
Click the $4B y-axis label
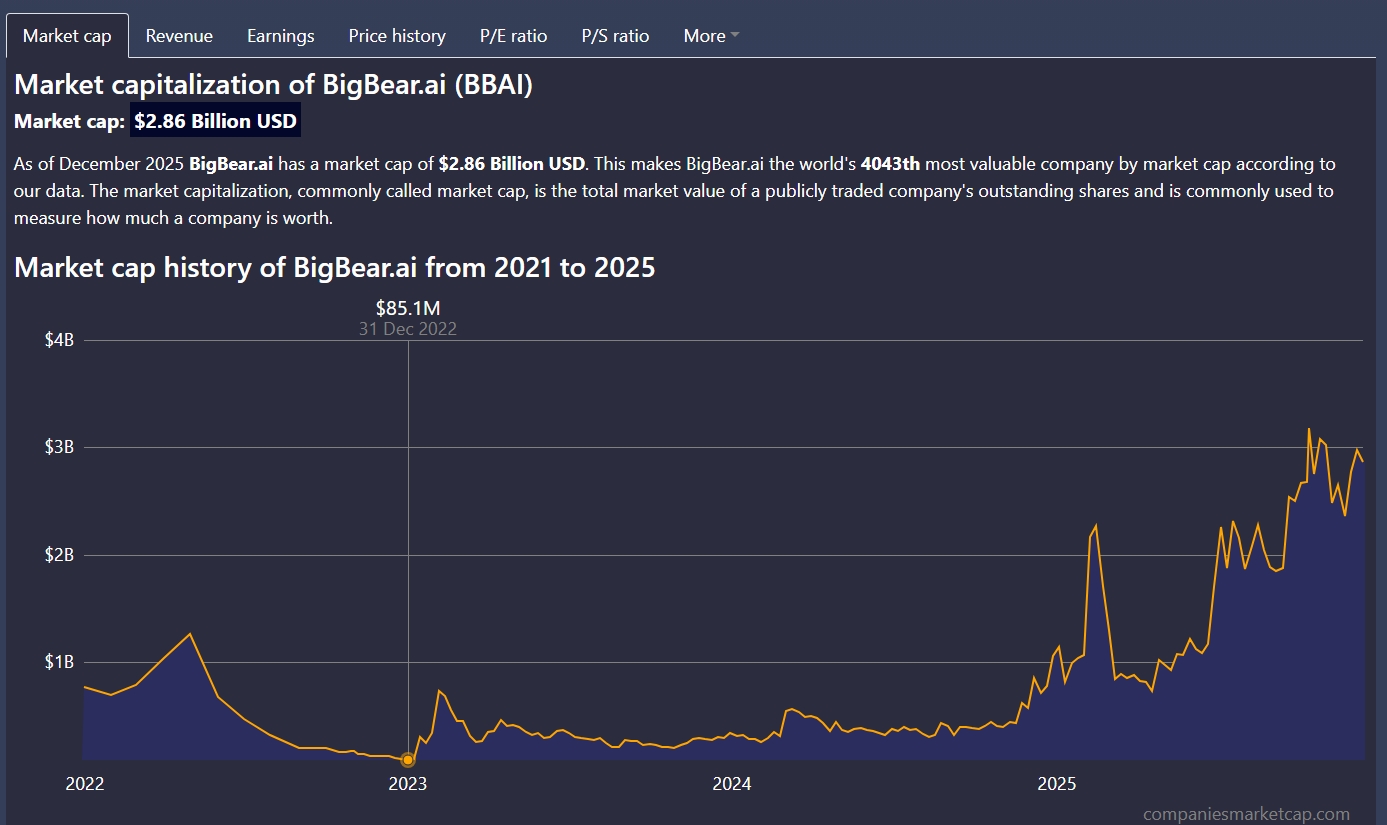59,340
